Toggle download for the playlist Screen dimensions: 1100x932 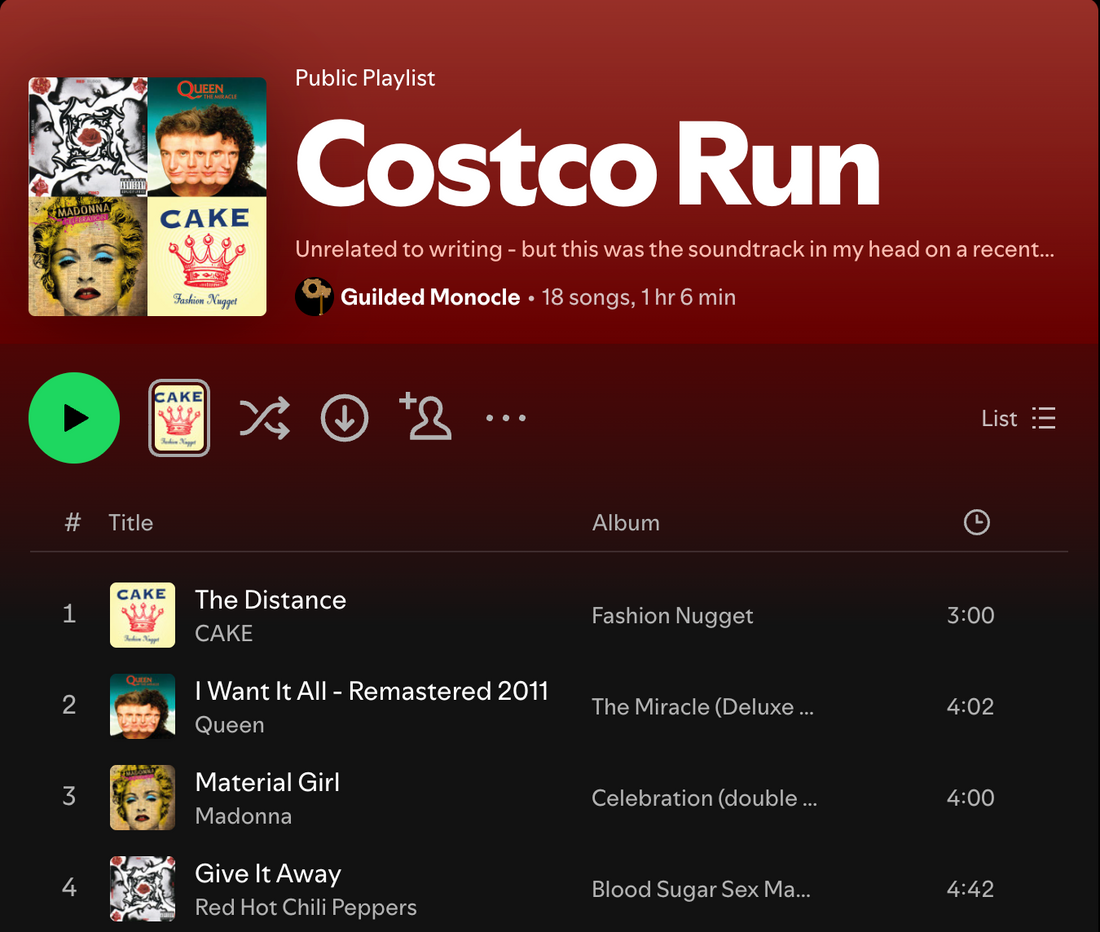point(344,417)
